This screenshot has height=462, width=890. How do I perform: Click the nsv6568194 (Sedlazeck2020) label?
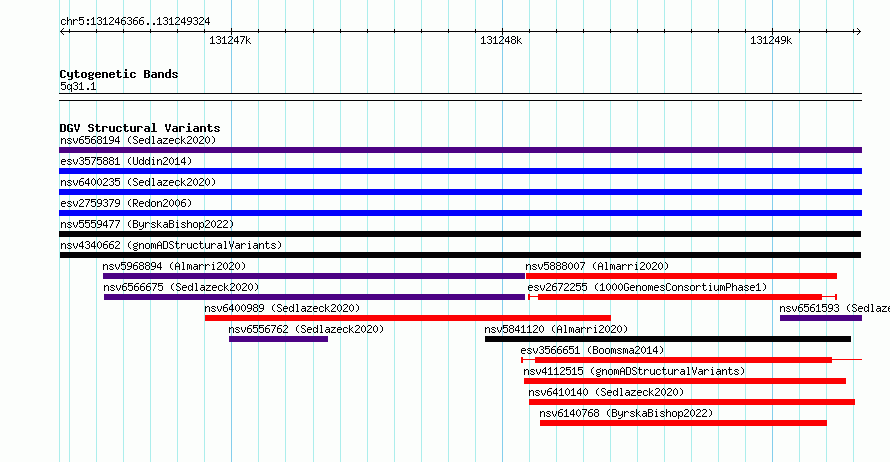pos(138,140)
